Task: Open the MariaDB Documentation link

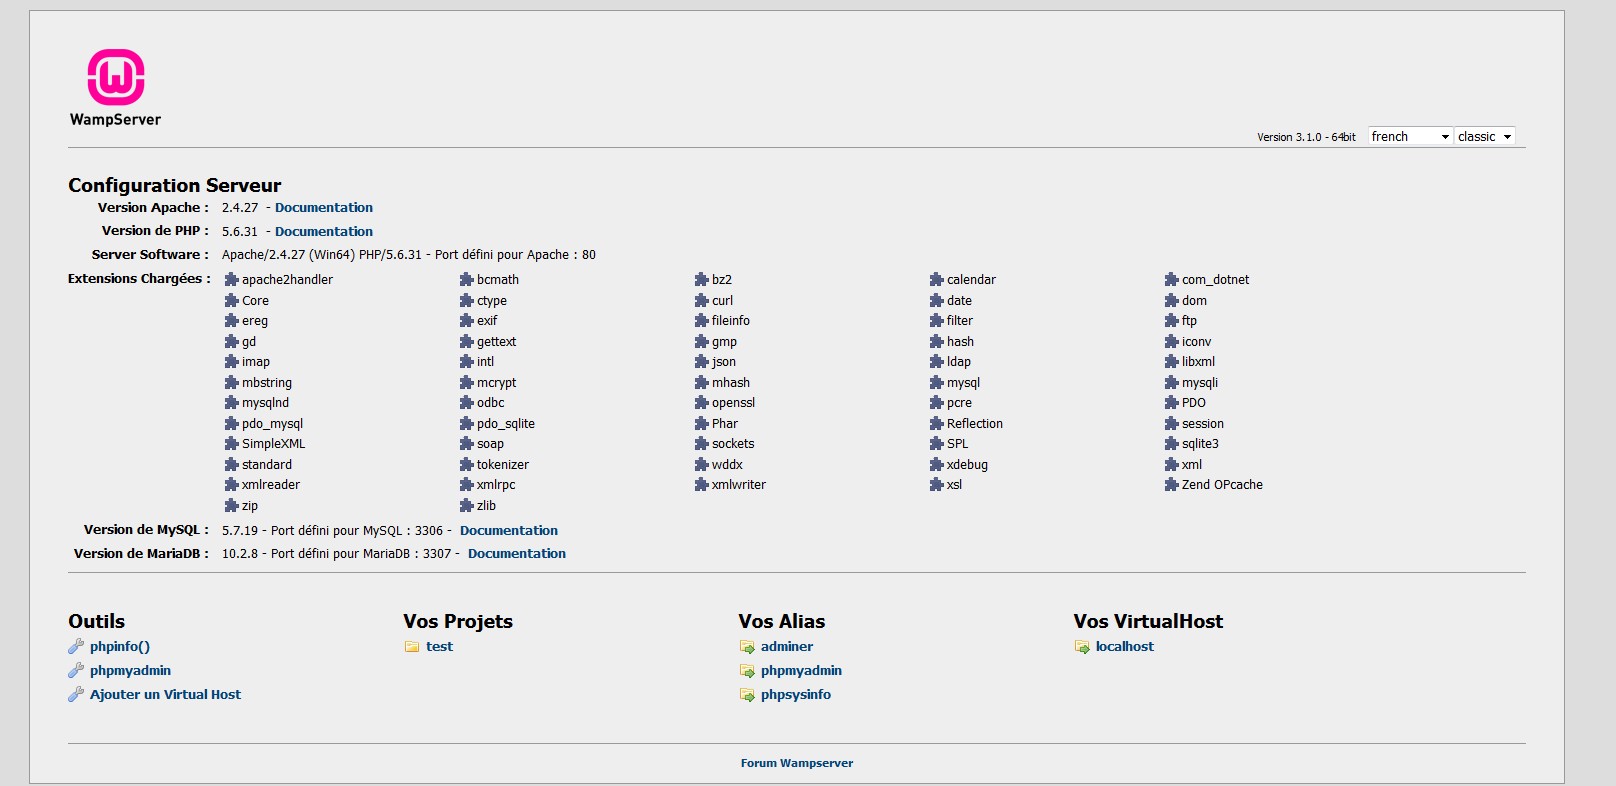Action: pyautogui.click(x=517, y=554)
